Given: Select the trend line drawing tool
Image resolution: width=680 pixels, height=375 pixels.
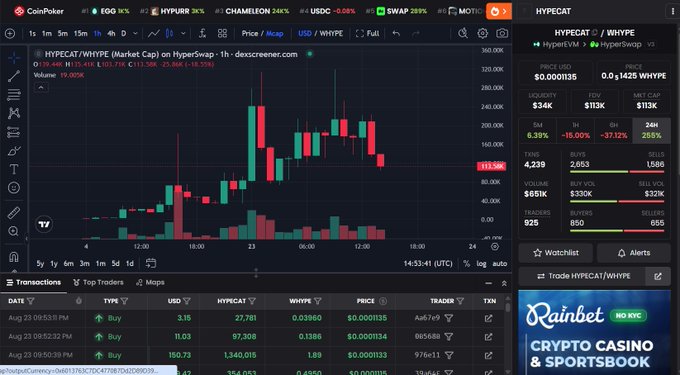Looking at the screenshot, I should (x=14, y=76).
